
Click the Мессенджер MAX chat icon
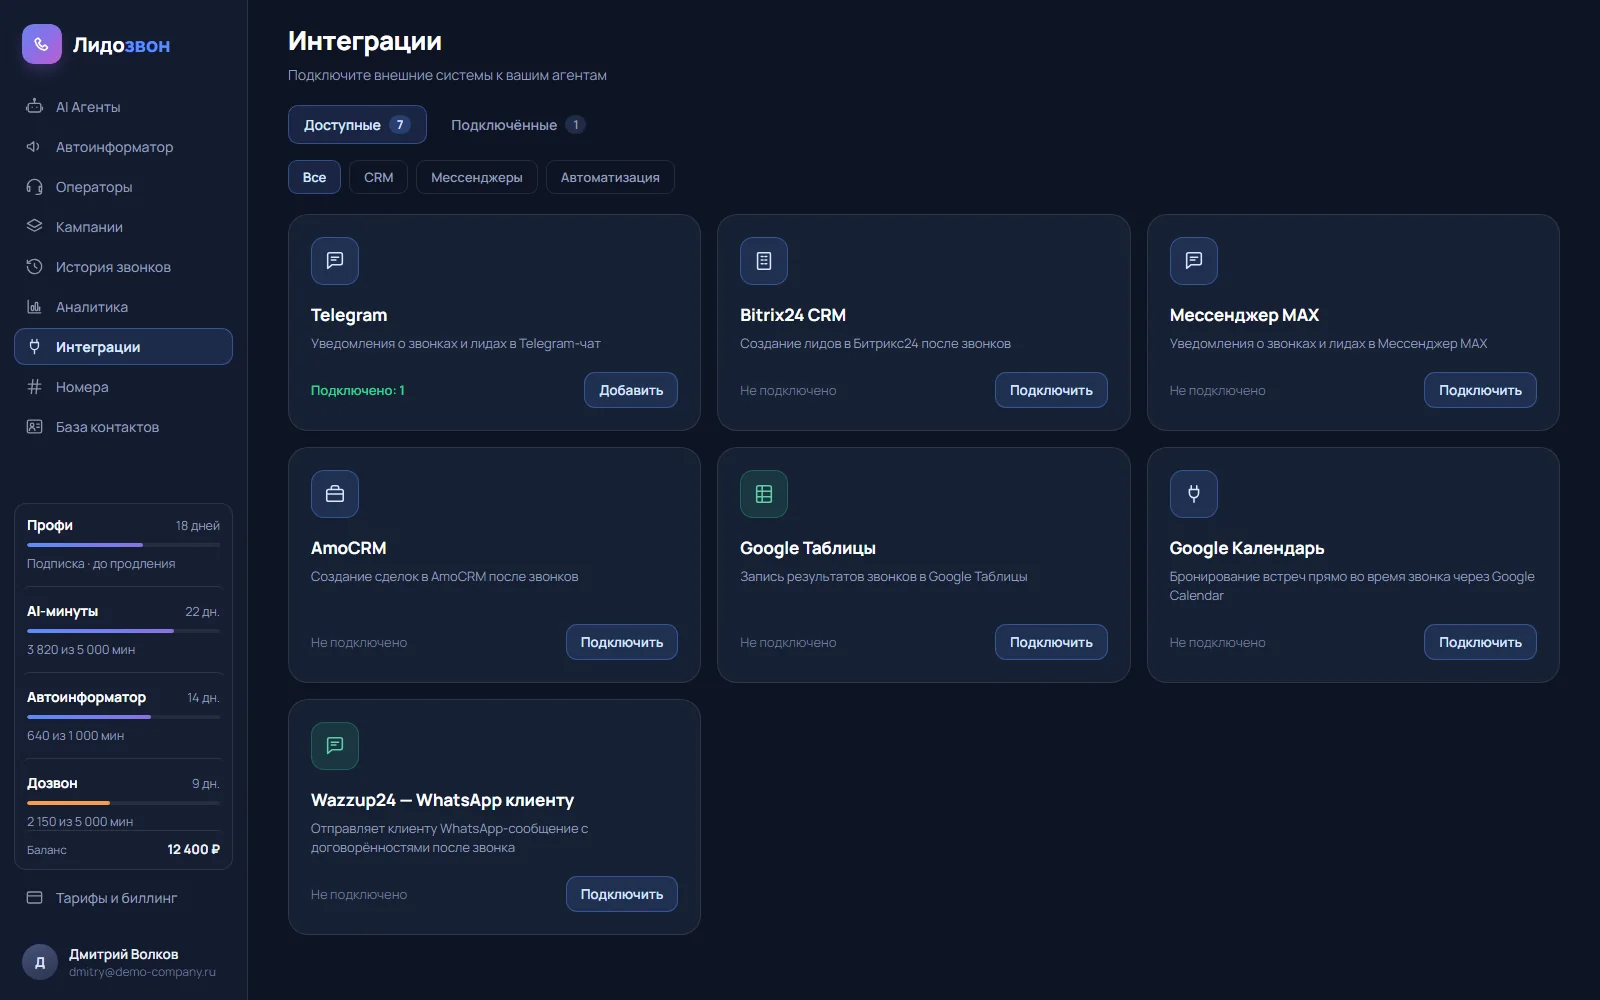1194,261
